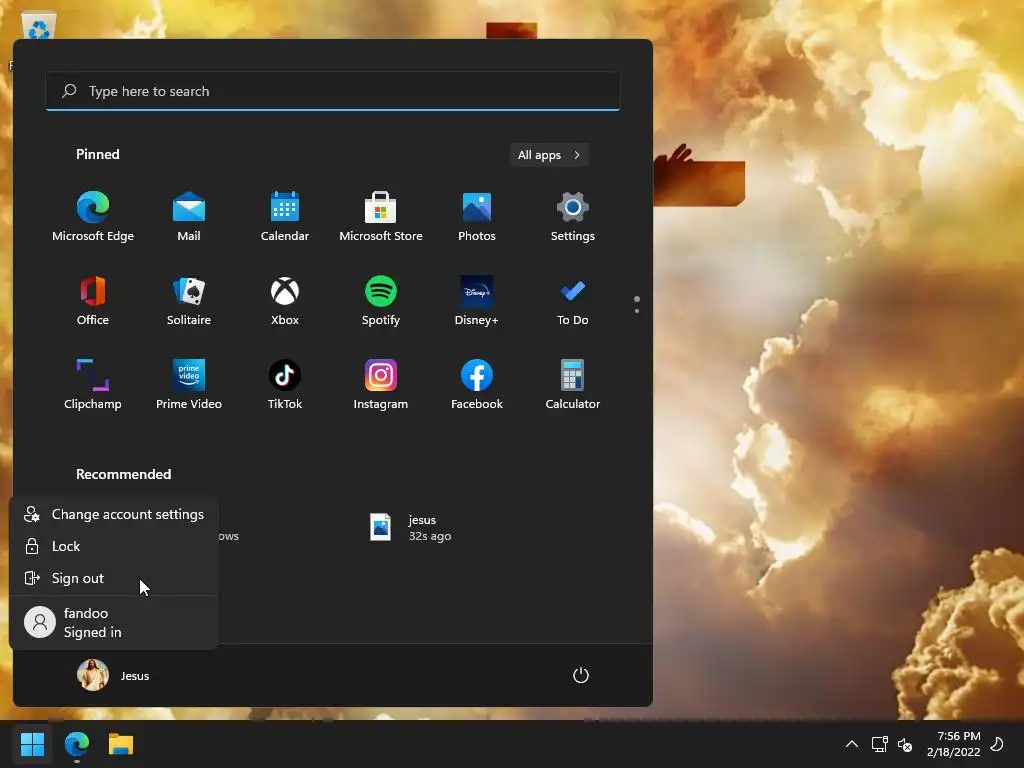Image resolution: width=1024 pixels, height=768 pixels.
Task: Click the Windows Start button on taskbar
Action: point(32,744)
